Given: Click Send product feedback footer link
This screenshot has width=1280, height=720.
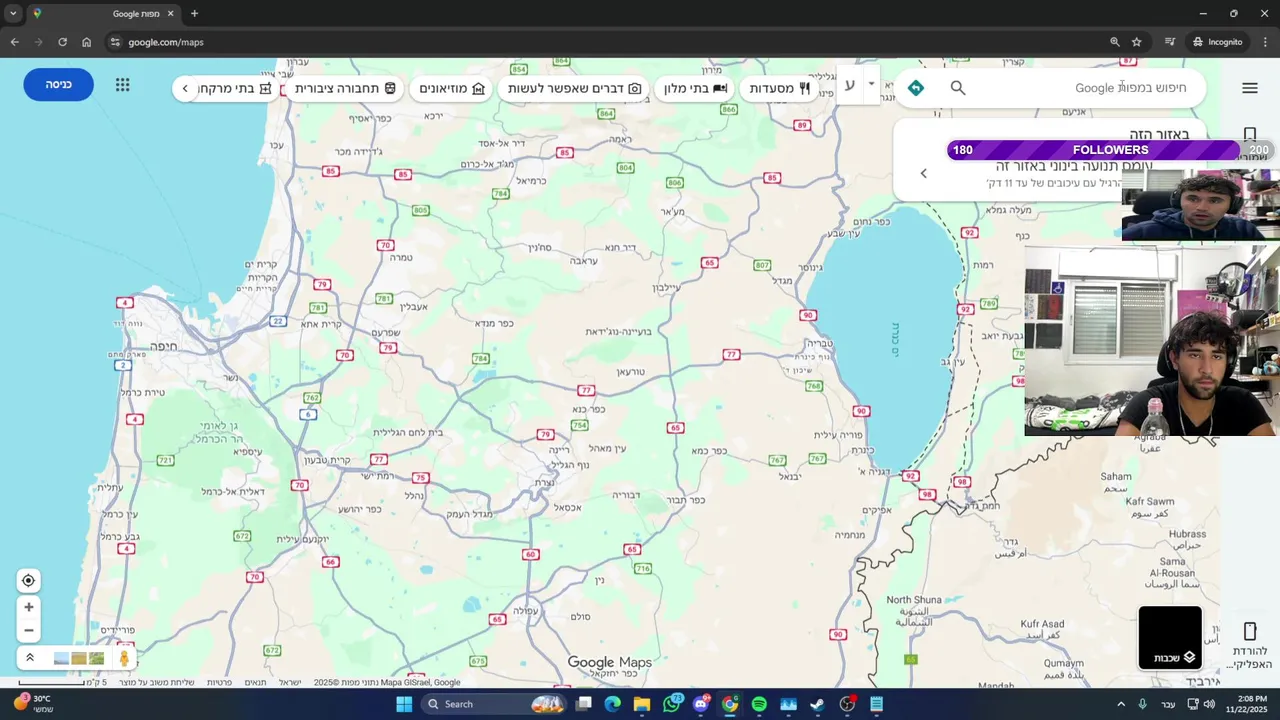Looking at the screenshot, I should pyautogui.click(x=156, y=682).
